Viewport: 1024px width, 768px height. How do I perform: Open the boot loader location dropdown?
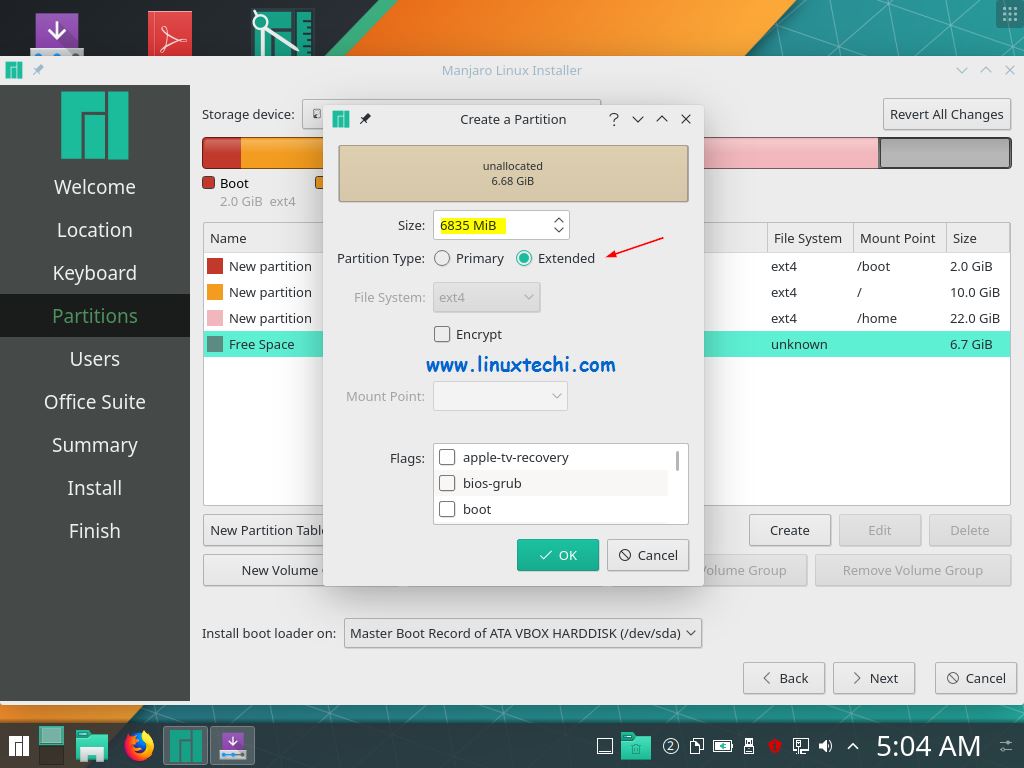point(522,633)
